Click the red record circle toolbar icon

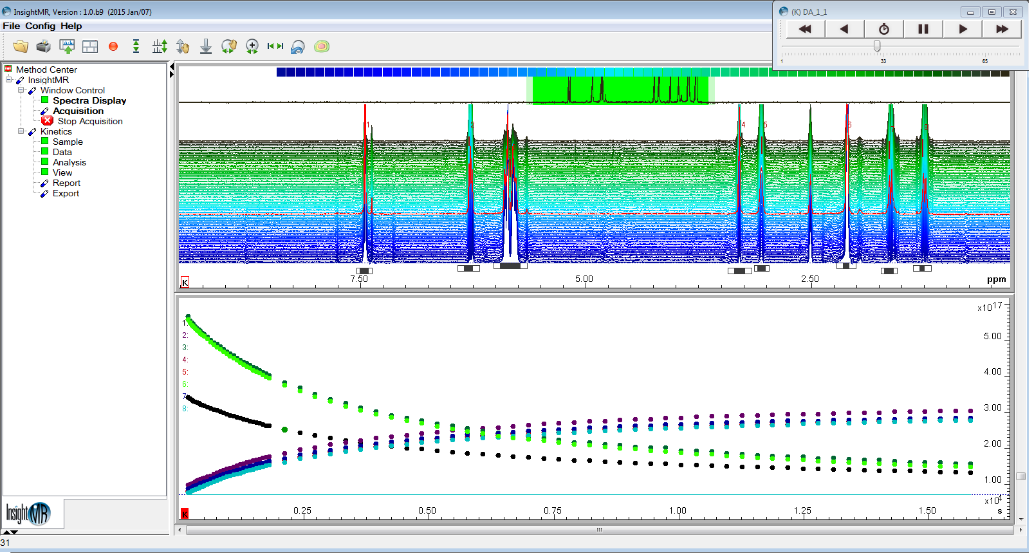click(113, 46)
